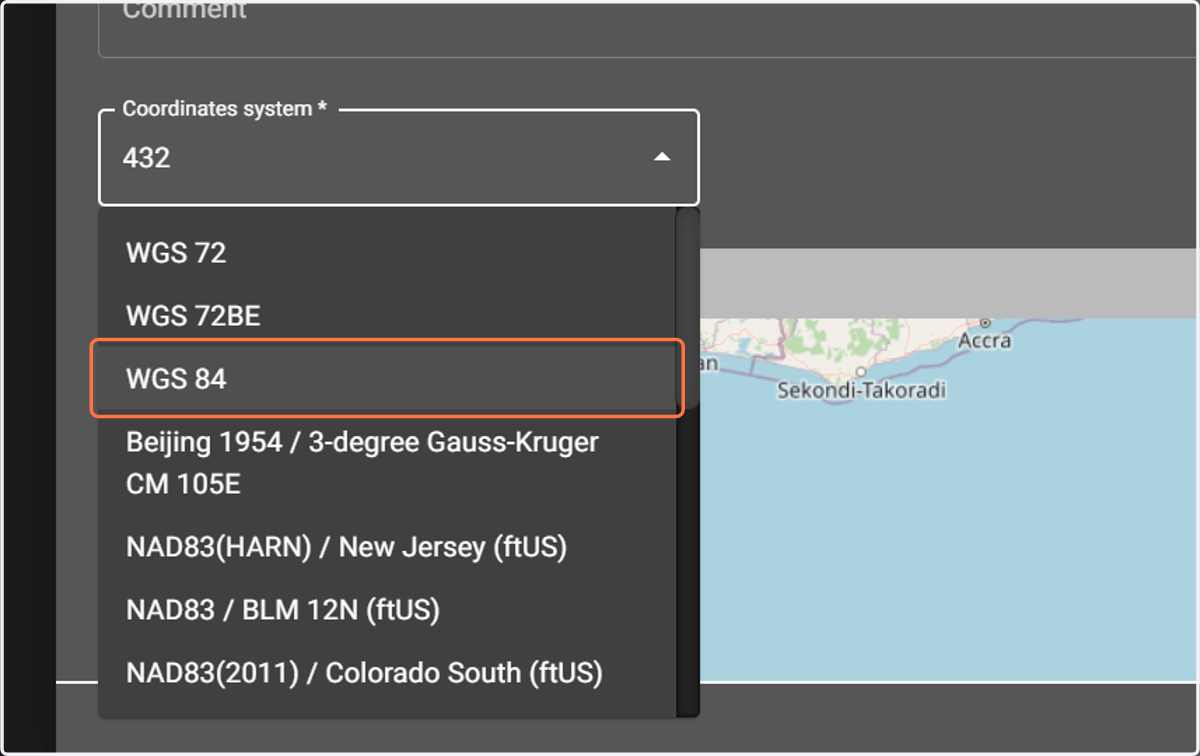Click Accra label on the map
Screen dimensions: 1200x756
984,341
